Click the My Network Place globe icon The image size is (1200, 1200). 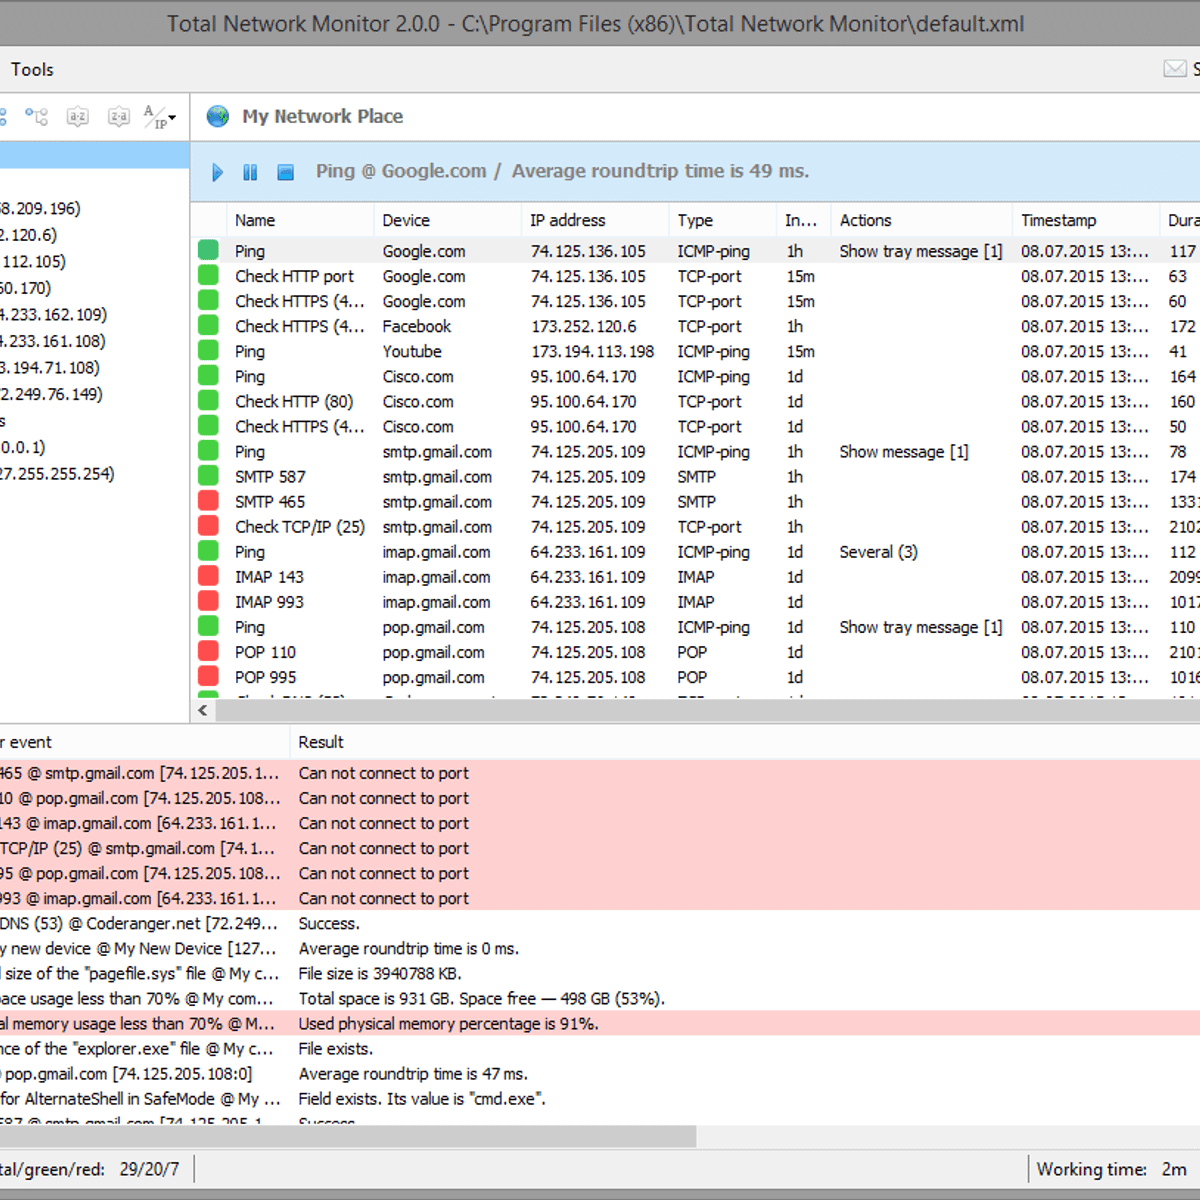pyautogui.click(x=218, y=117)
